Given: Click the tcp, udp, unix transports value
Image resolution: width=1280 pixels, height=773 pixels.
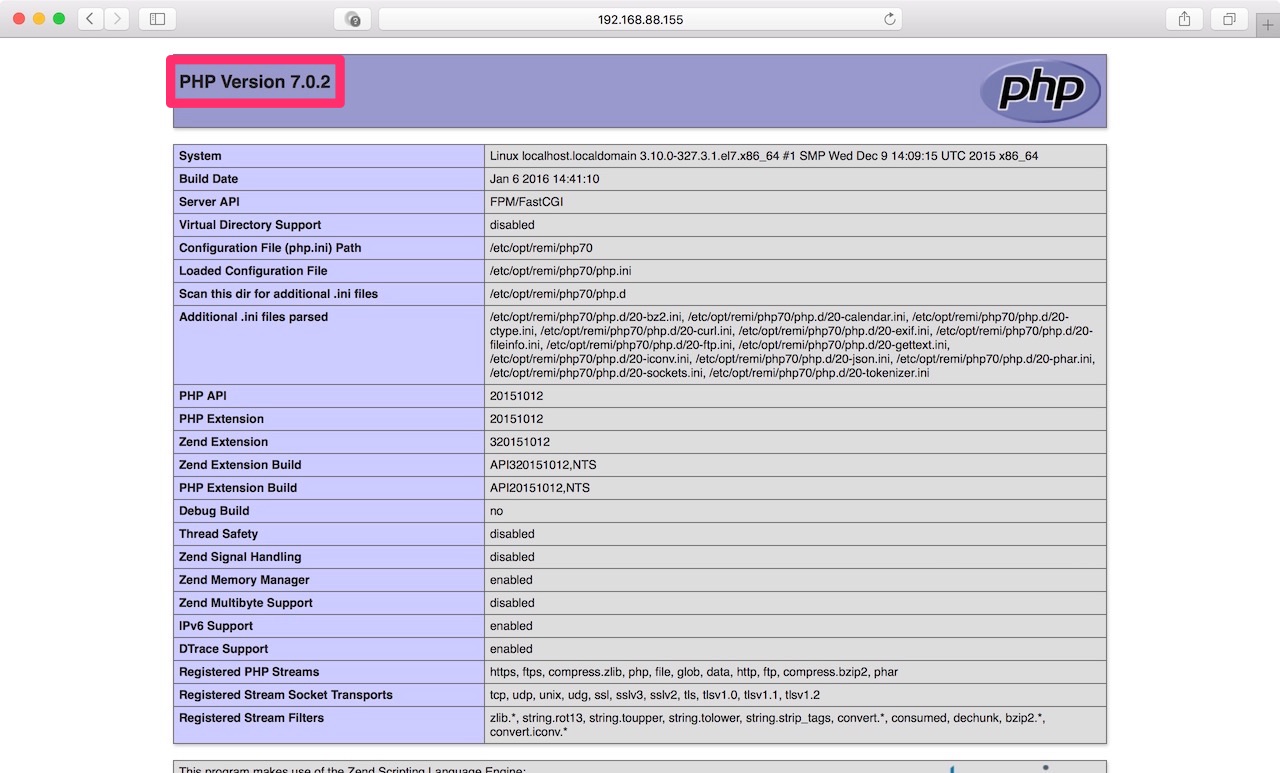Looking at the screenshot, I should (655, 695).
